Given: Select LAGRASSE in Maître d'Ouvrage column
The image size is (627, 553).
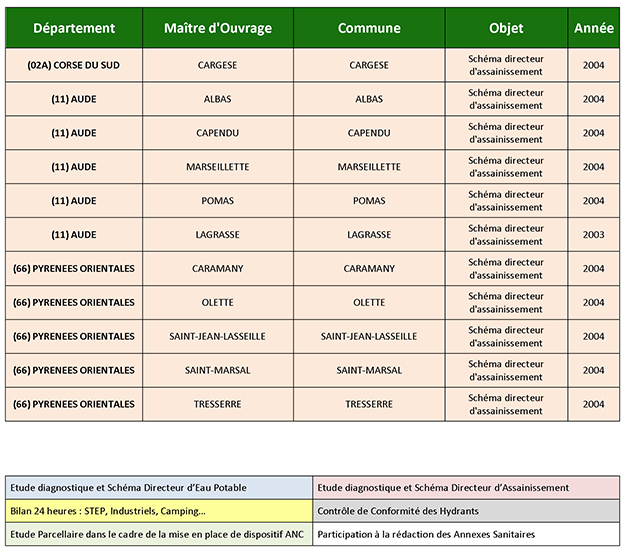Looking at the screenshot, I should [218, 235].
